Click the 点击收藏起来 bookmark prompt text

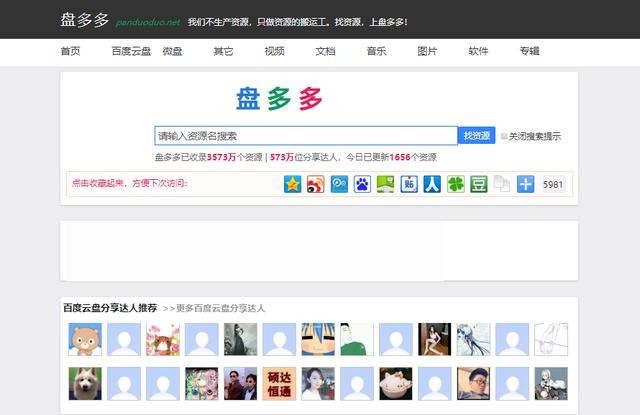[x=129, y=183]
